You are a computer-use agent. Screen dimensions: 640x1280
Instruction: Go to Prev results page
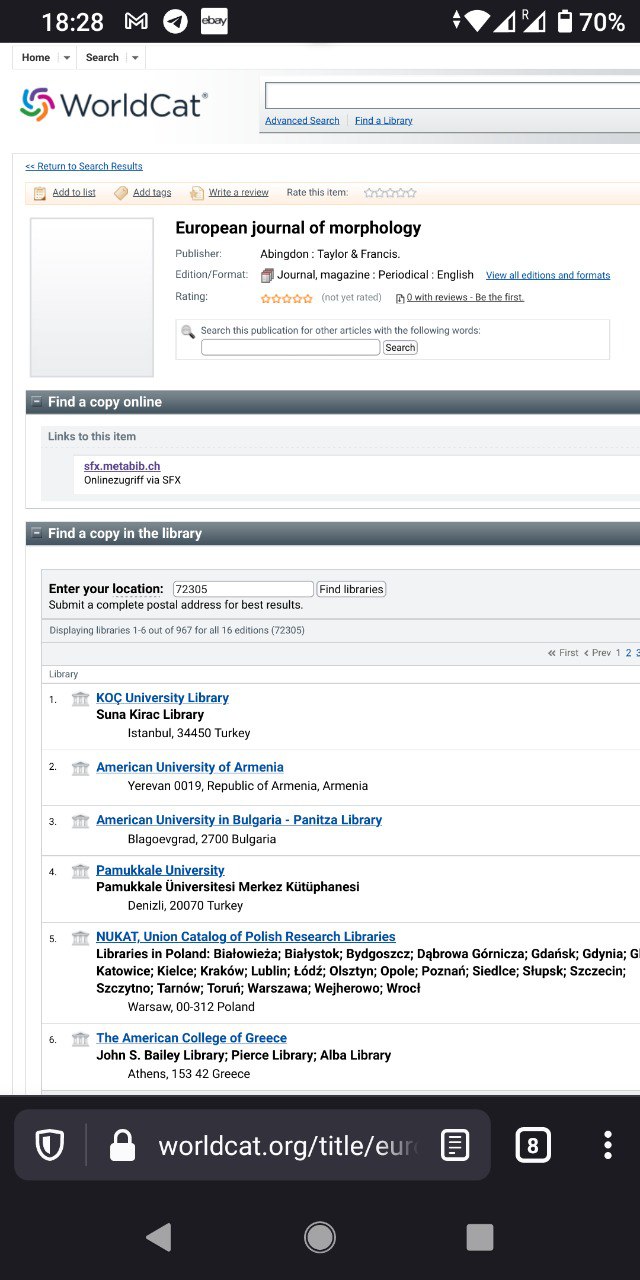point(597,653)
